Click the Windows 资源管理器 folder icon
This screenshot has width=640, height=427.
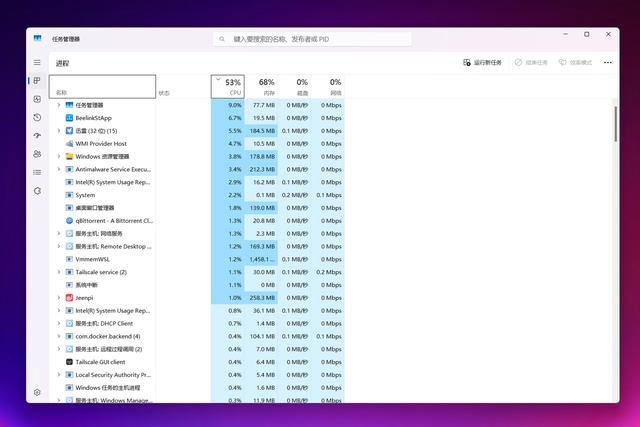(69, 156)
